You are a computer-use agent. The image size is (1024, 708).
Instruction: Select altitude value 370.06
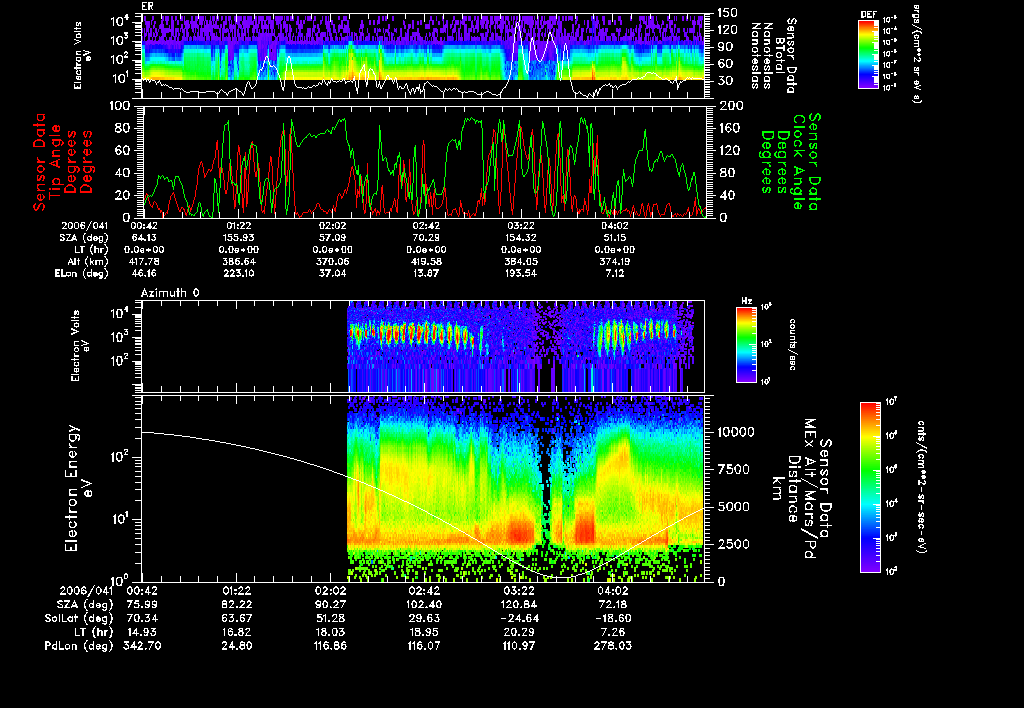pos(333,261)
